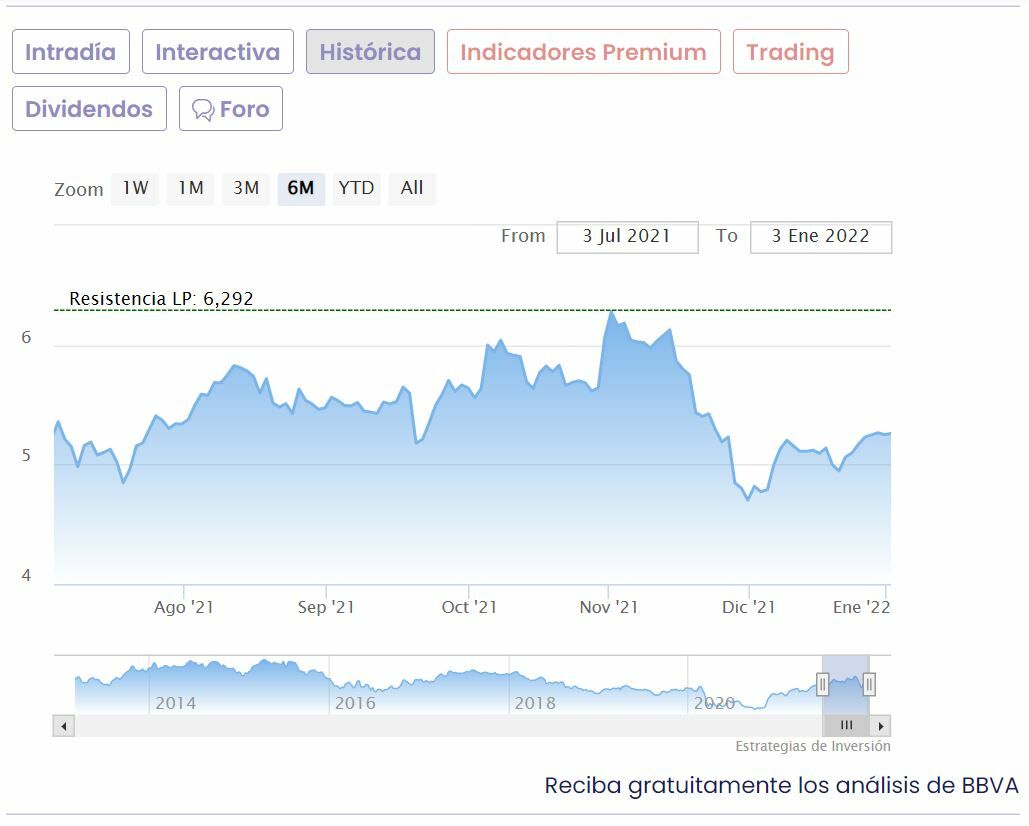Image resolution: width=1029 pixels, height=826 pixels.
Task: Select the 6M zoom button
Action: click(x=301, y=188)
